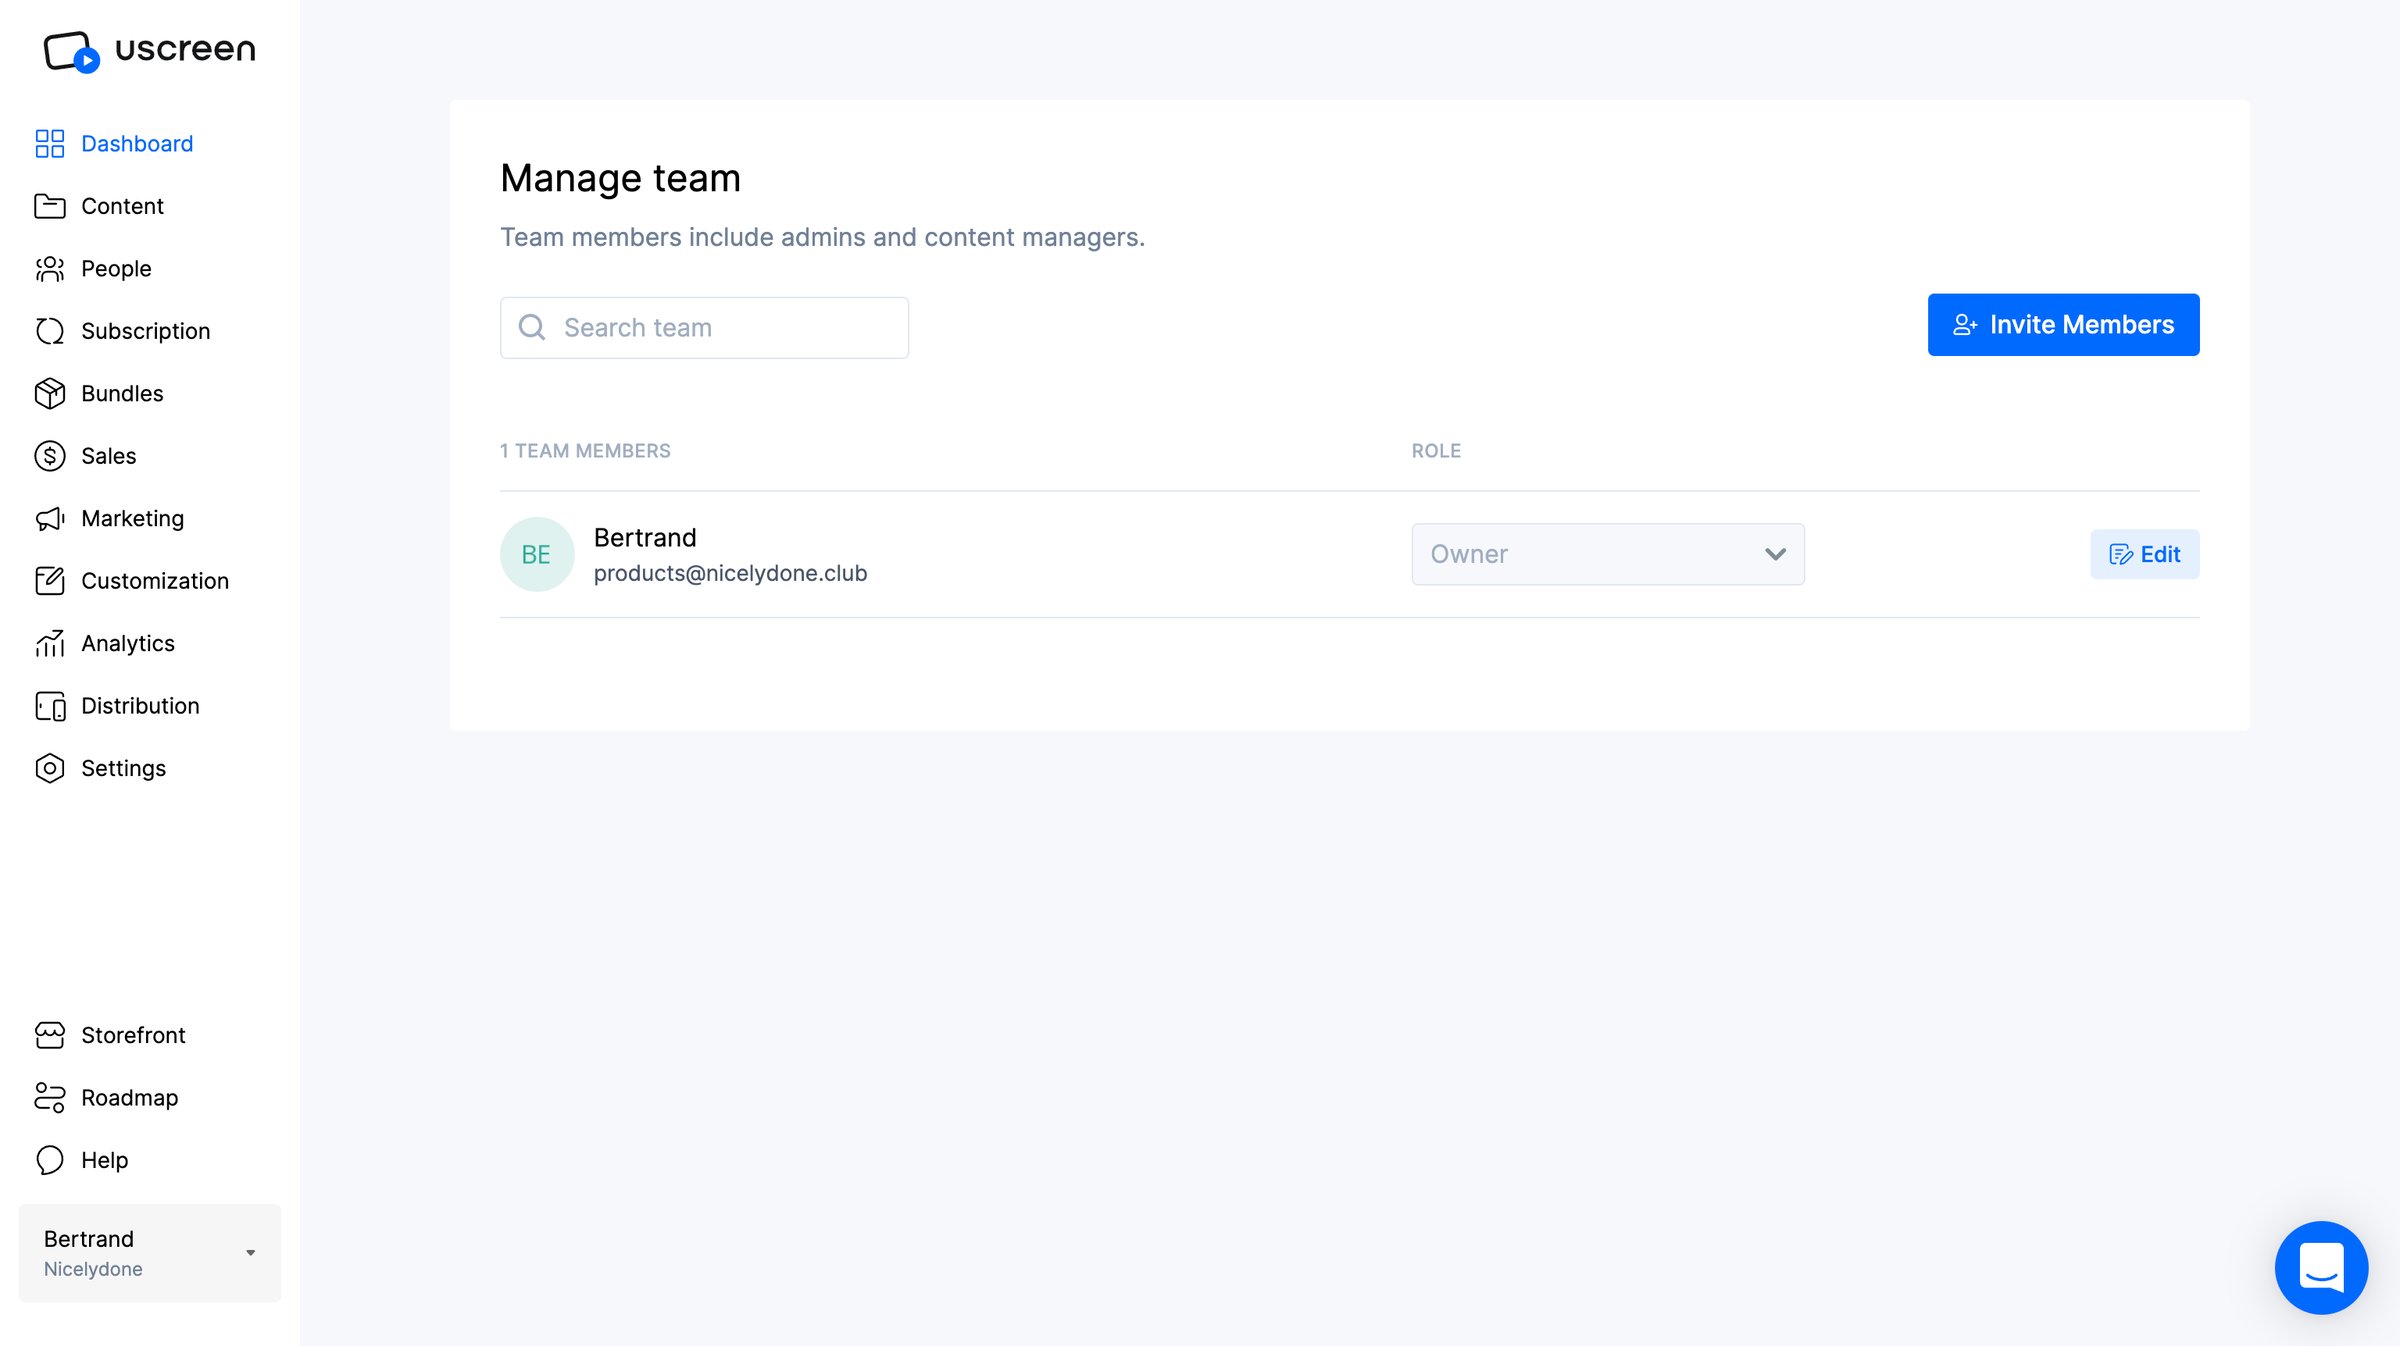Viewport: 2400px width, 1346px height.
Task: Click the Roadmap icon
Action: [x=50, y=1098]
